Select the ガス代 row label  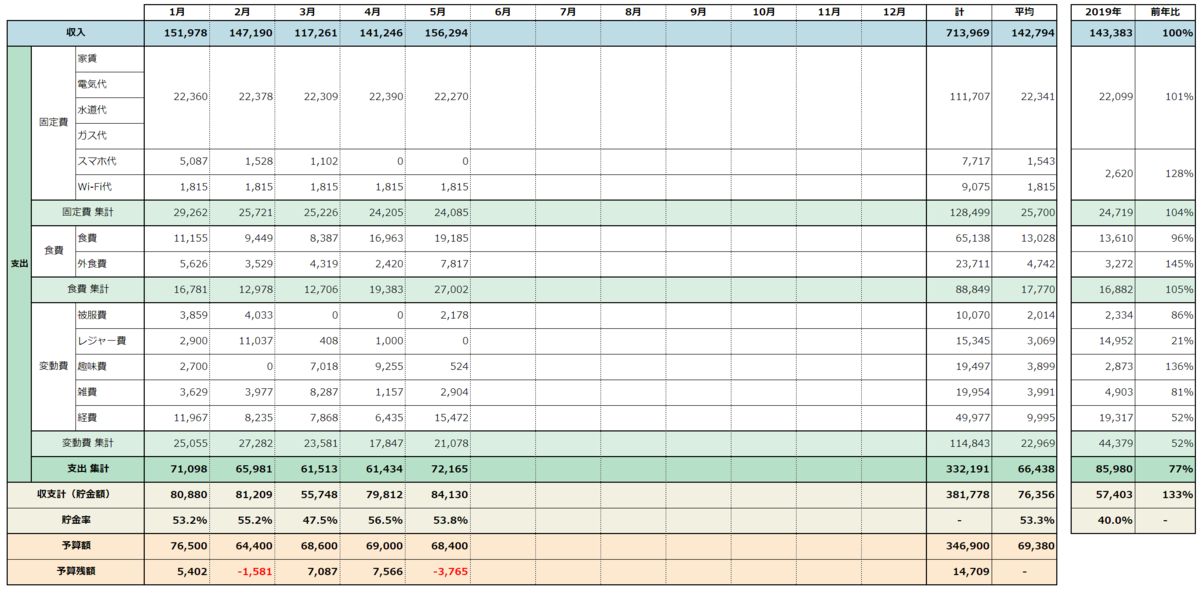tap(109, 135)
